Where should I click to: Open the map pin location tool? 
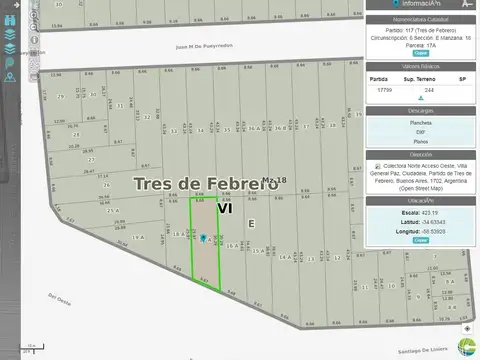coord(10,77)
